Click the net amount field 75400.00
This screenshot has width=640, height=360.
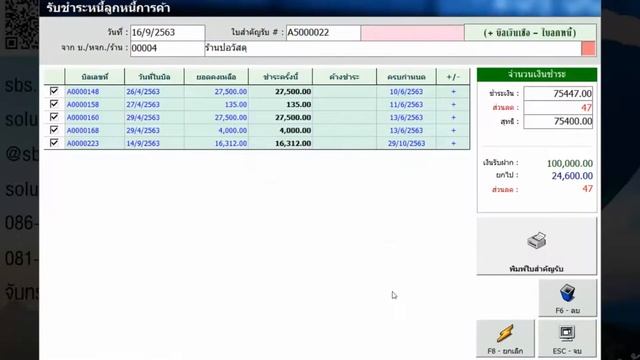[558, 121]
